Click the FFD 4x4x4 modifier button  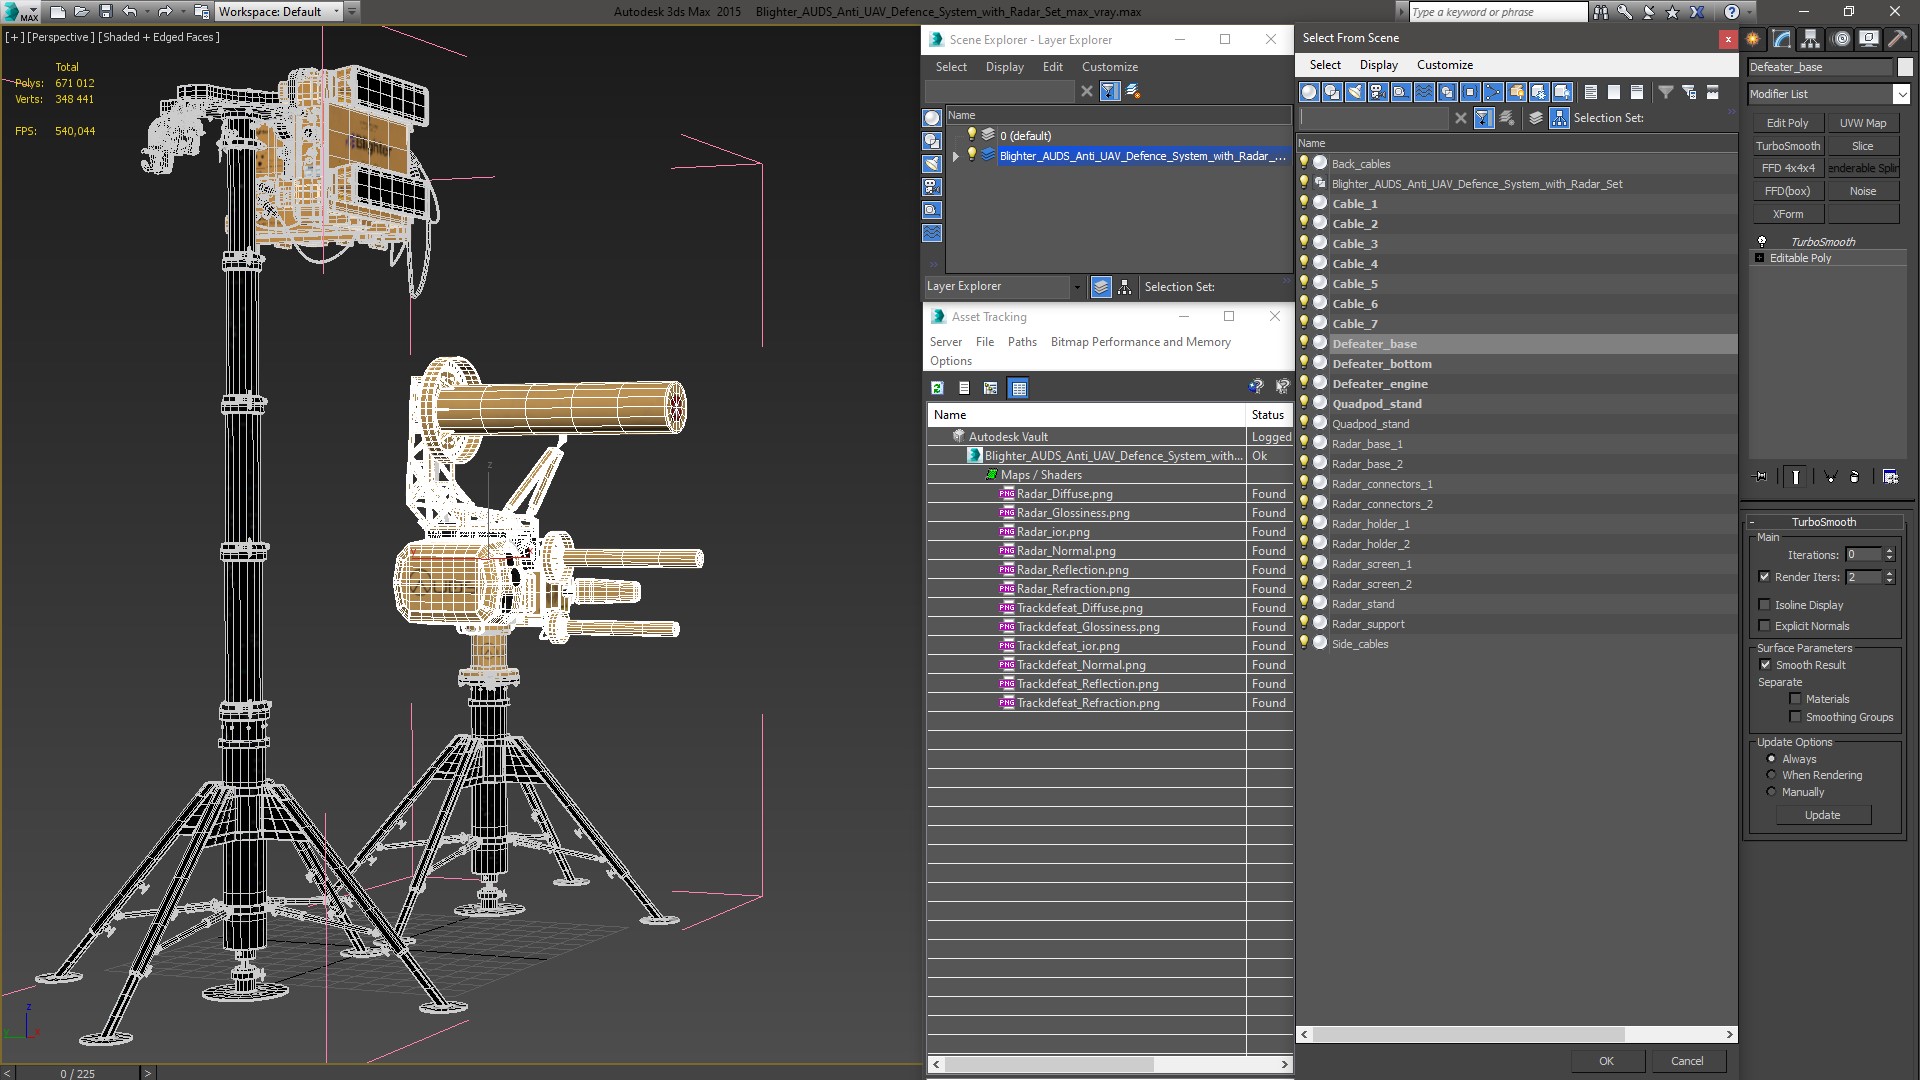(x=1787, y=168)
